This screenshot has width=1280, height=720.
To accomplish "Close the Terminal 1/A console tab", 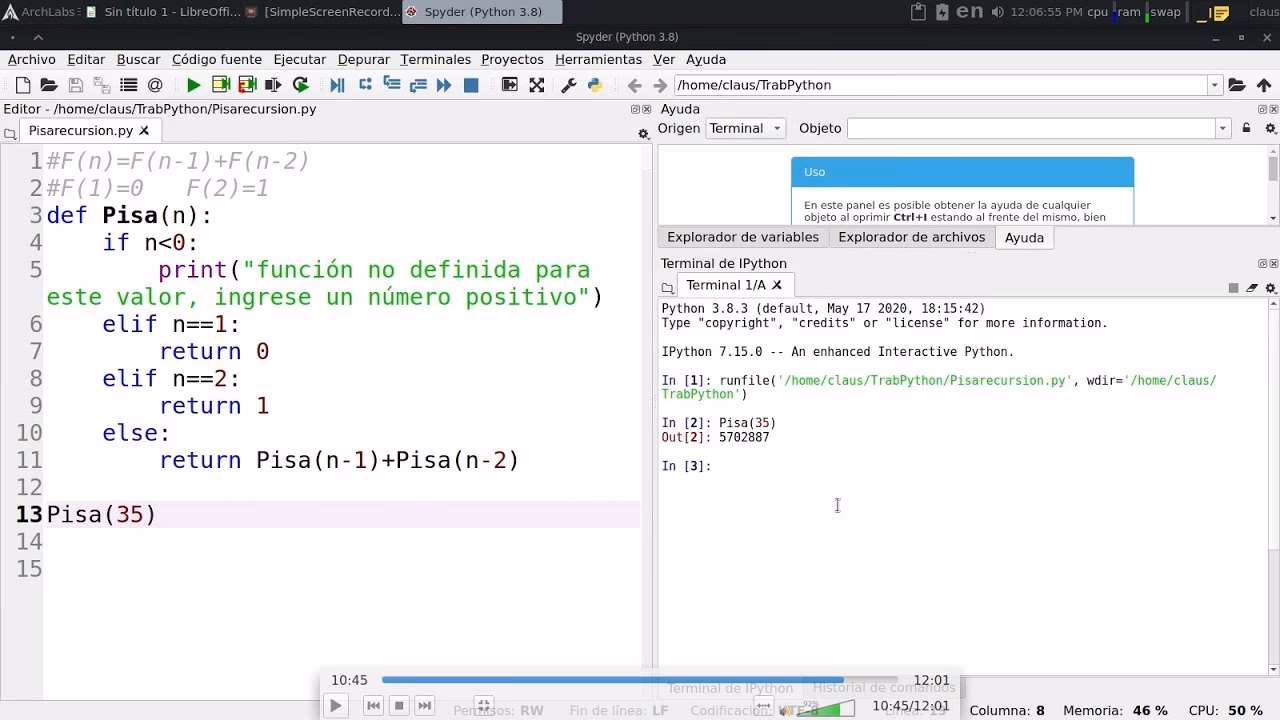I will click(777, 285).
